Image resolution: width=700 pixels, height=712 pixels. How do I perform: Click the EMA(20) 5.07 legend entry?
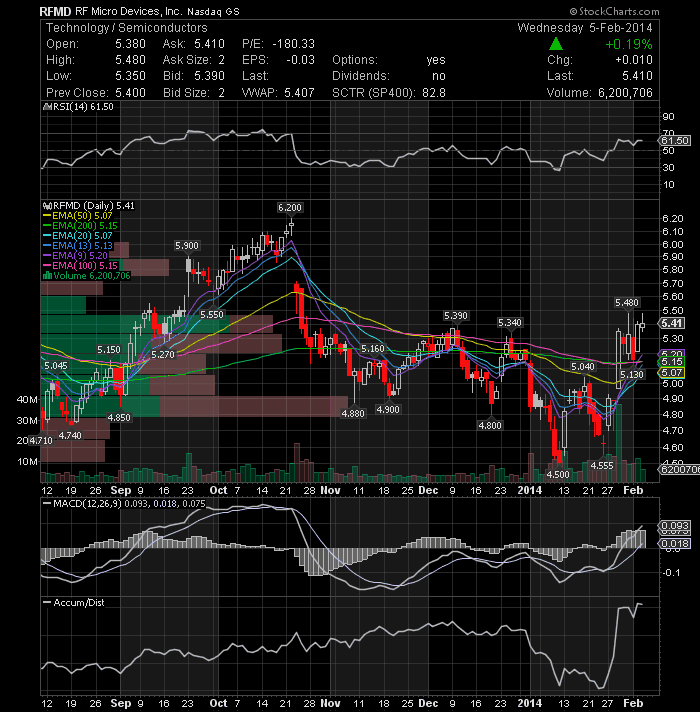pos(78,236)
